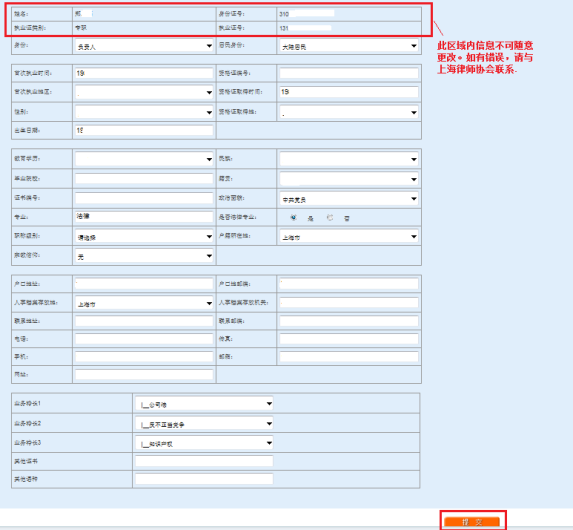
Task: Open the 身份 dropdown showing 负责人
Action: tap(144, 46)
